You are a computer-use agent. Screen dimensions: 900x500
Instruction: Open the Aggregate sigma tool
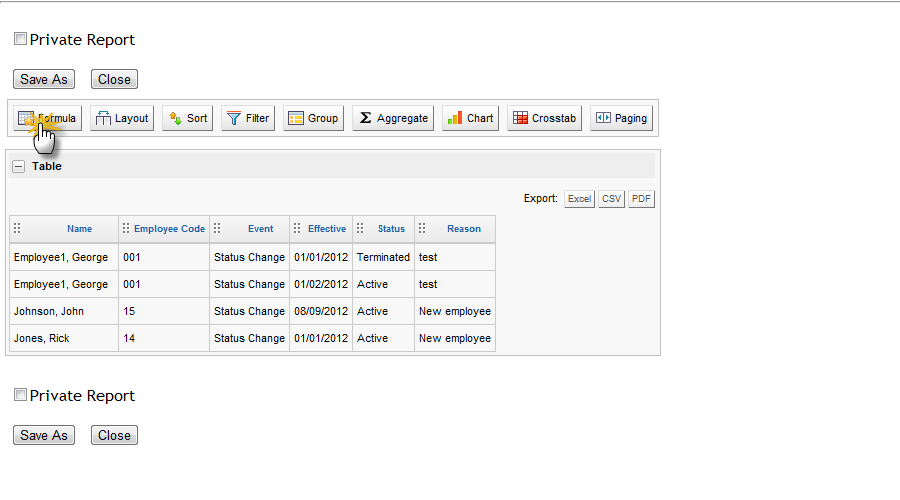(393, 118)
